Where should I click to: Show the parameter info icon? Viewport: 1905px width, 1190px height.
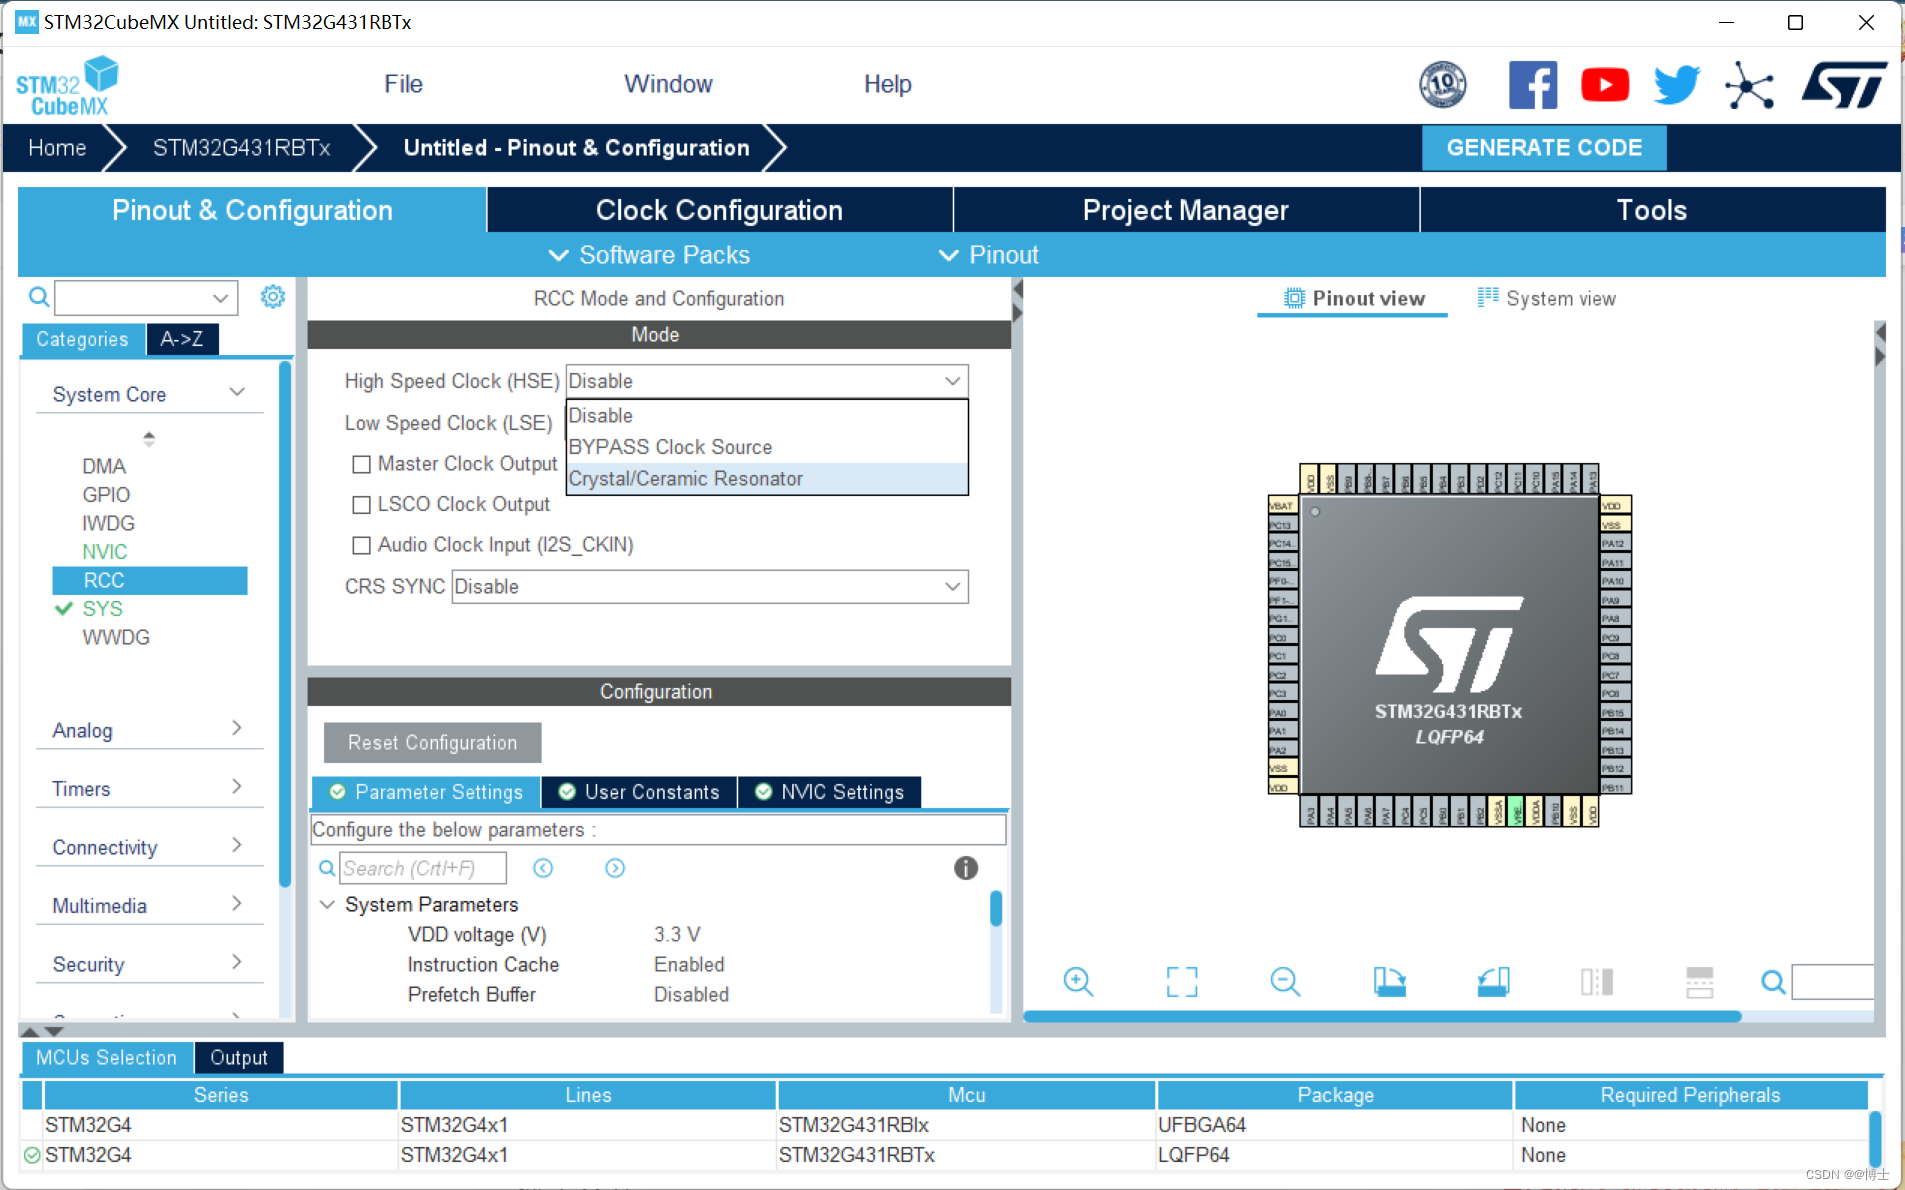coord(965,868)
